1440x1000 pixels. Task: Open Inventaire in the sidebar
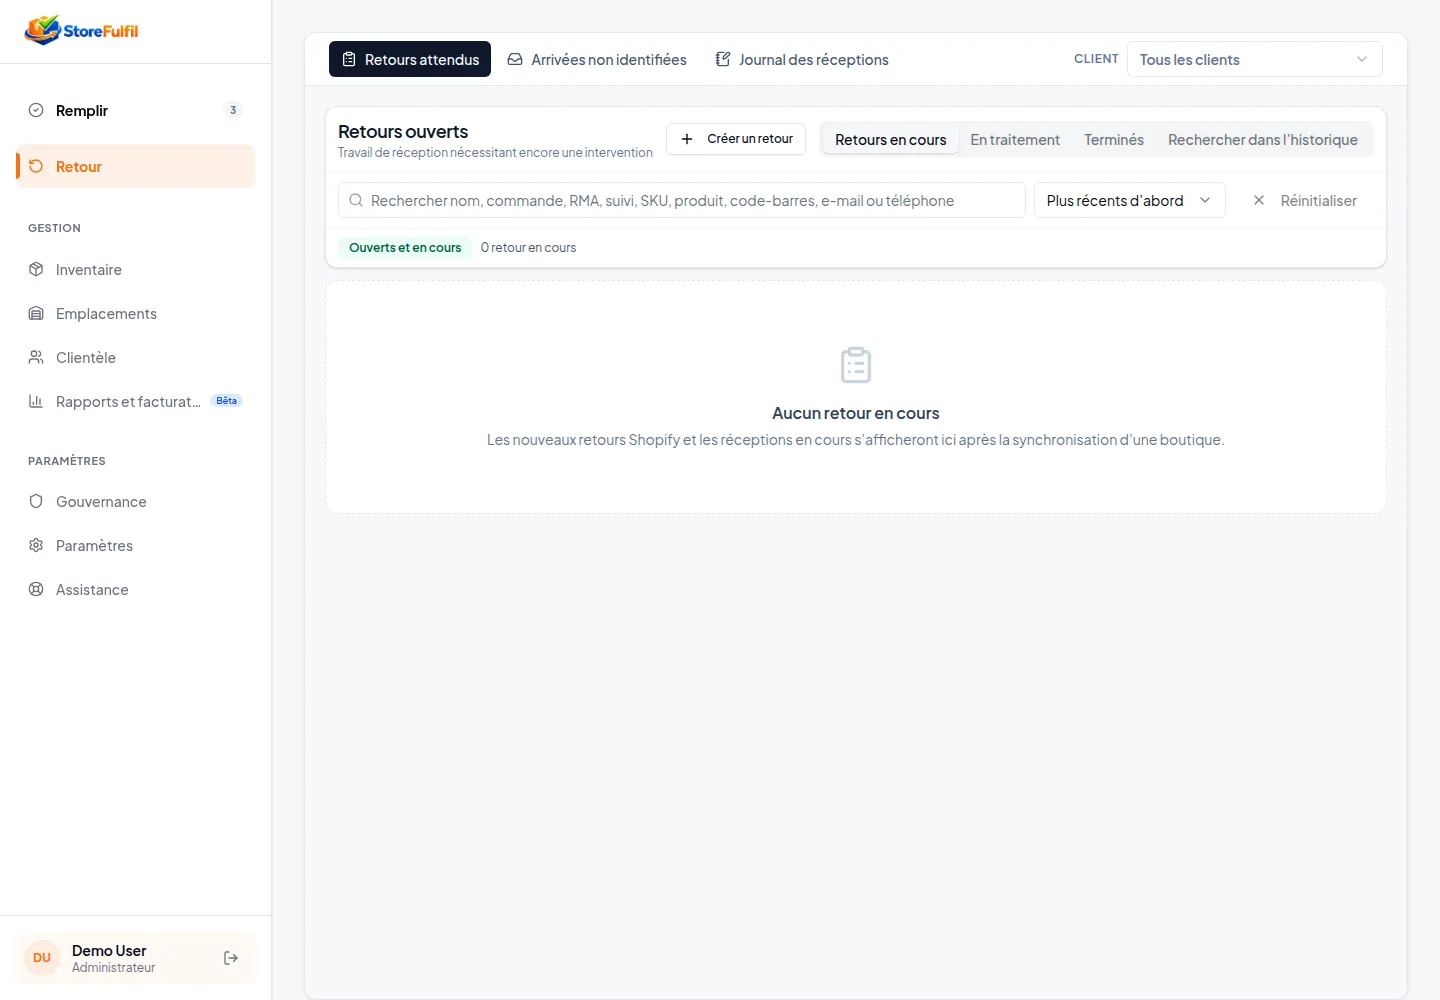pos(136,269)
